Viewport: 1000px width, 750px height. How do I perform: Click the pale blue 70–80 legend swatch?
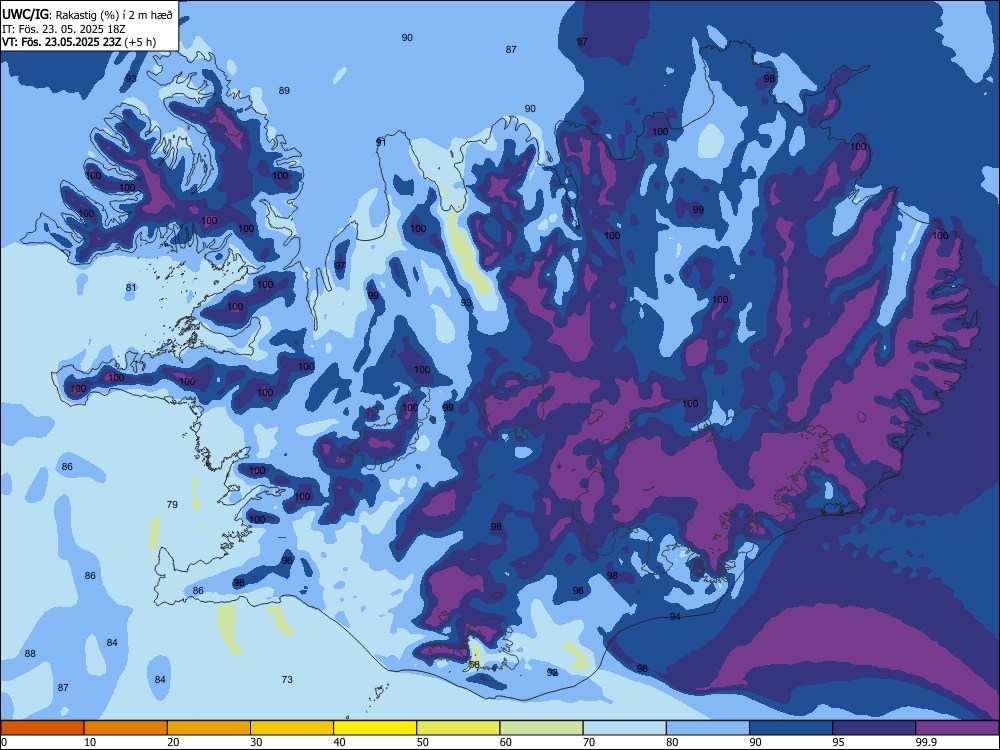pyautogui.click(x=624, y=728)
